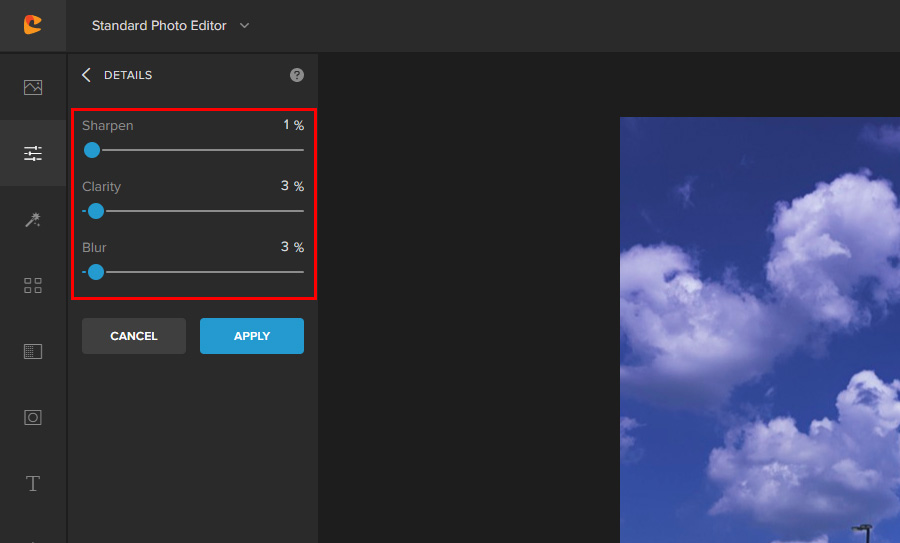The image size is (900, 543).
Task: Click the Sharpen value 1 %
Action: (293, 125)
